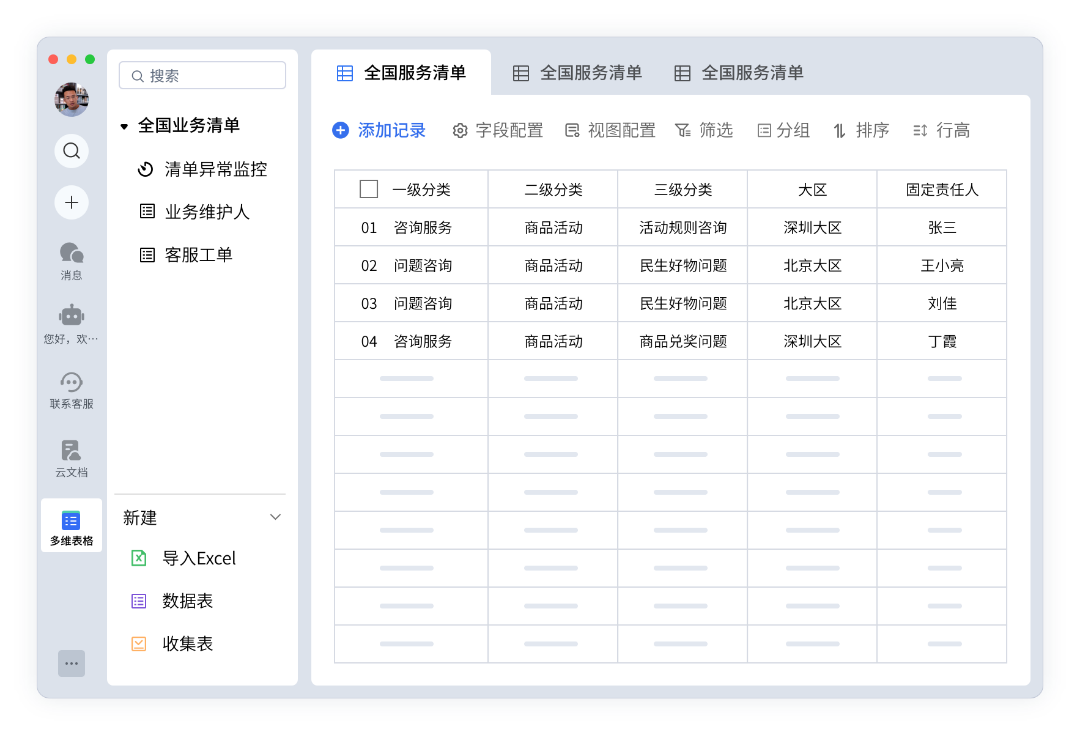
Task: Collapse the 新建 section chevron
Action: coord(276,517)
